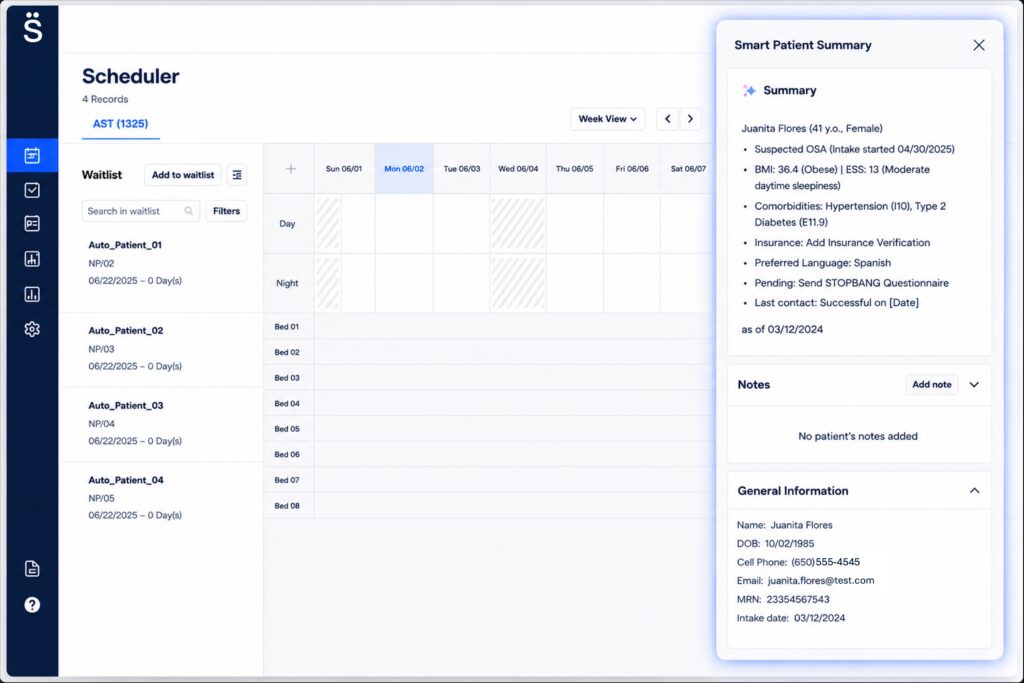Open the Week View dropdown

607,119
